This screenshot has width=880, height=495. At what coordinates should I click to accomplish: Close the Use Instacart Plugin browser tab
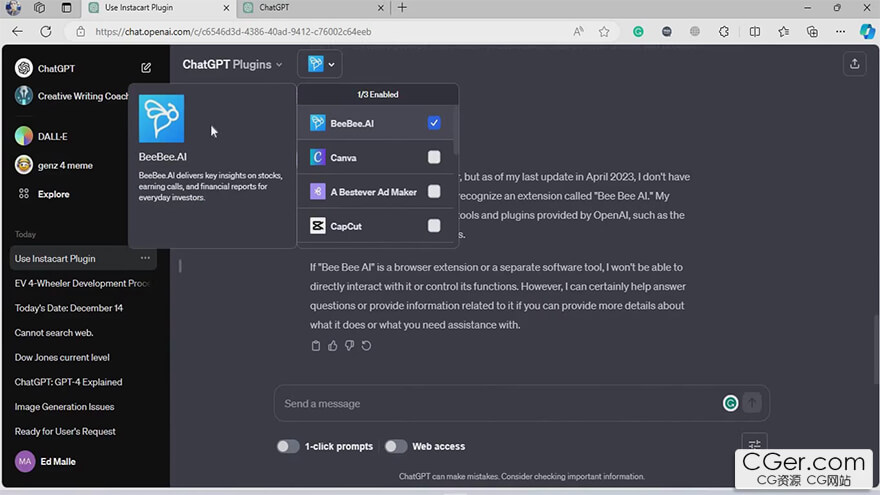[226, 8]
